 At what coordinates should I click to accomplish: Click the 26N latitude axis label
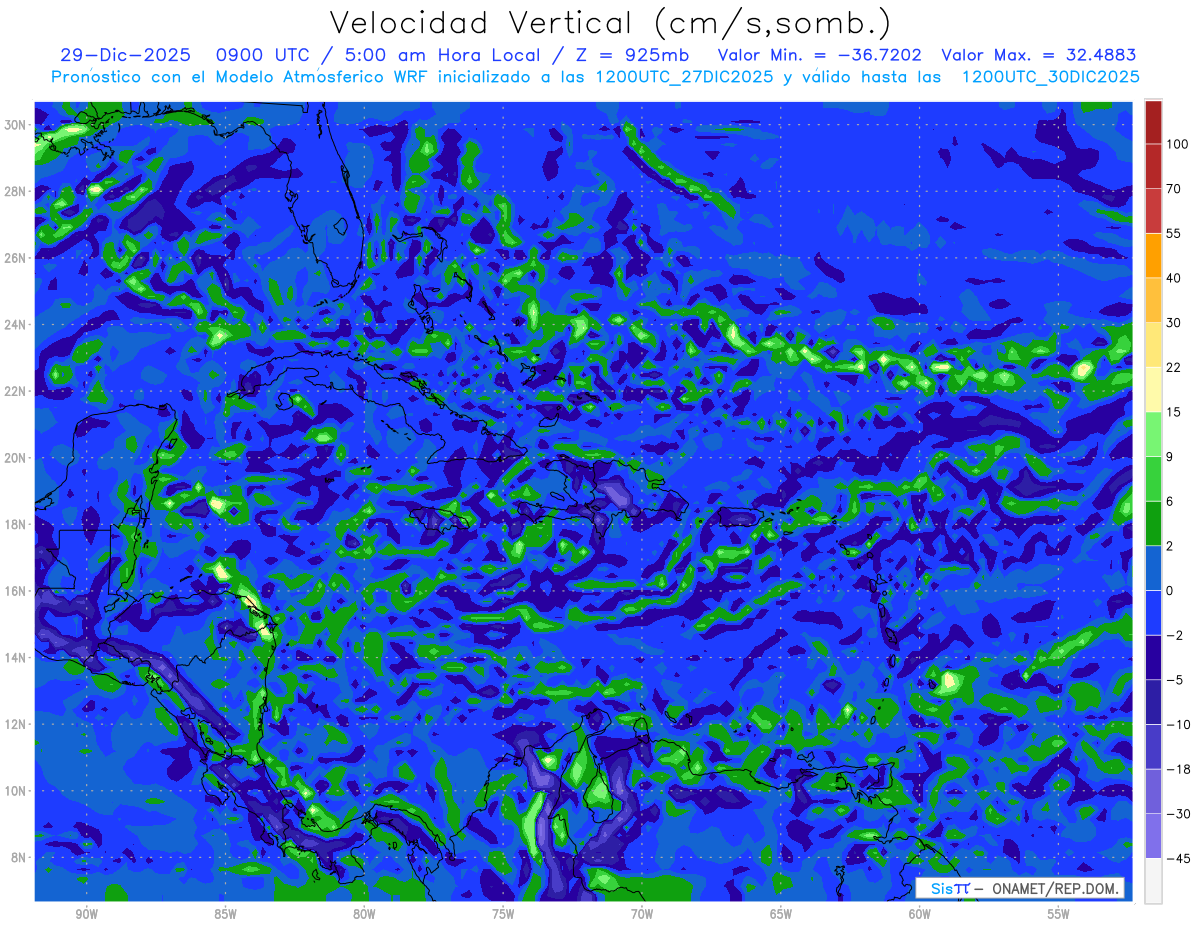(17, 258)
